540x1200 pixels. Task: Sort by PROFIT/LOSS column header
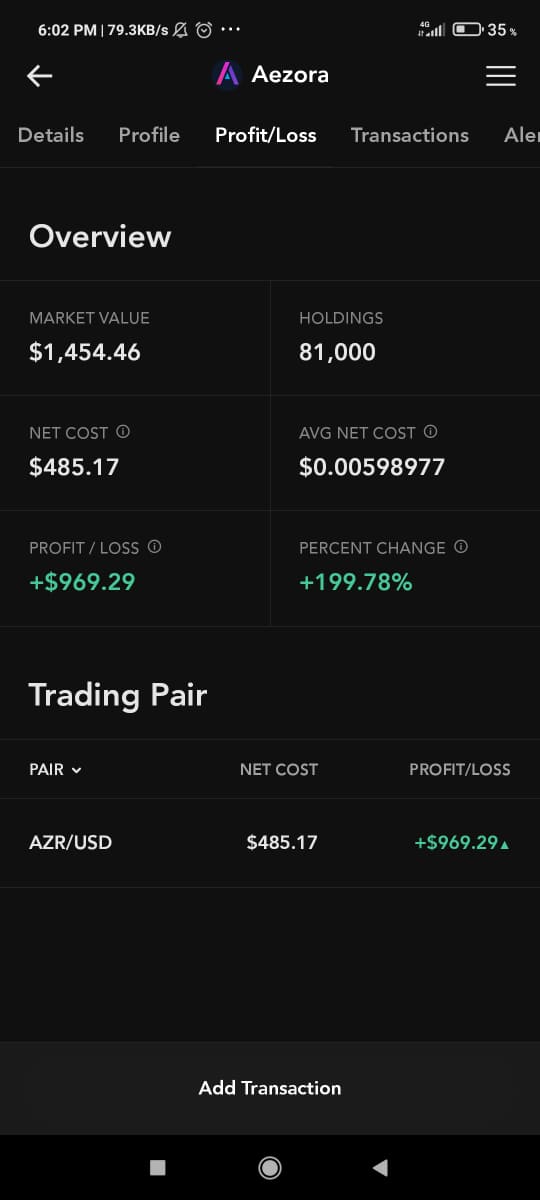tap(460, 769)
